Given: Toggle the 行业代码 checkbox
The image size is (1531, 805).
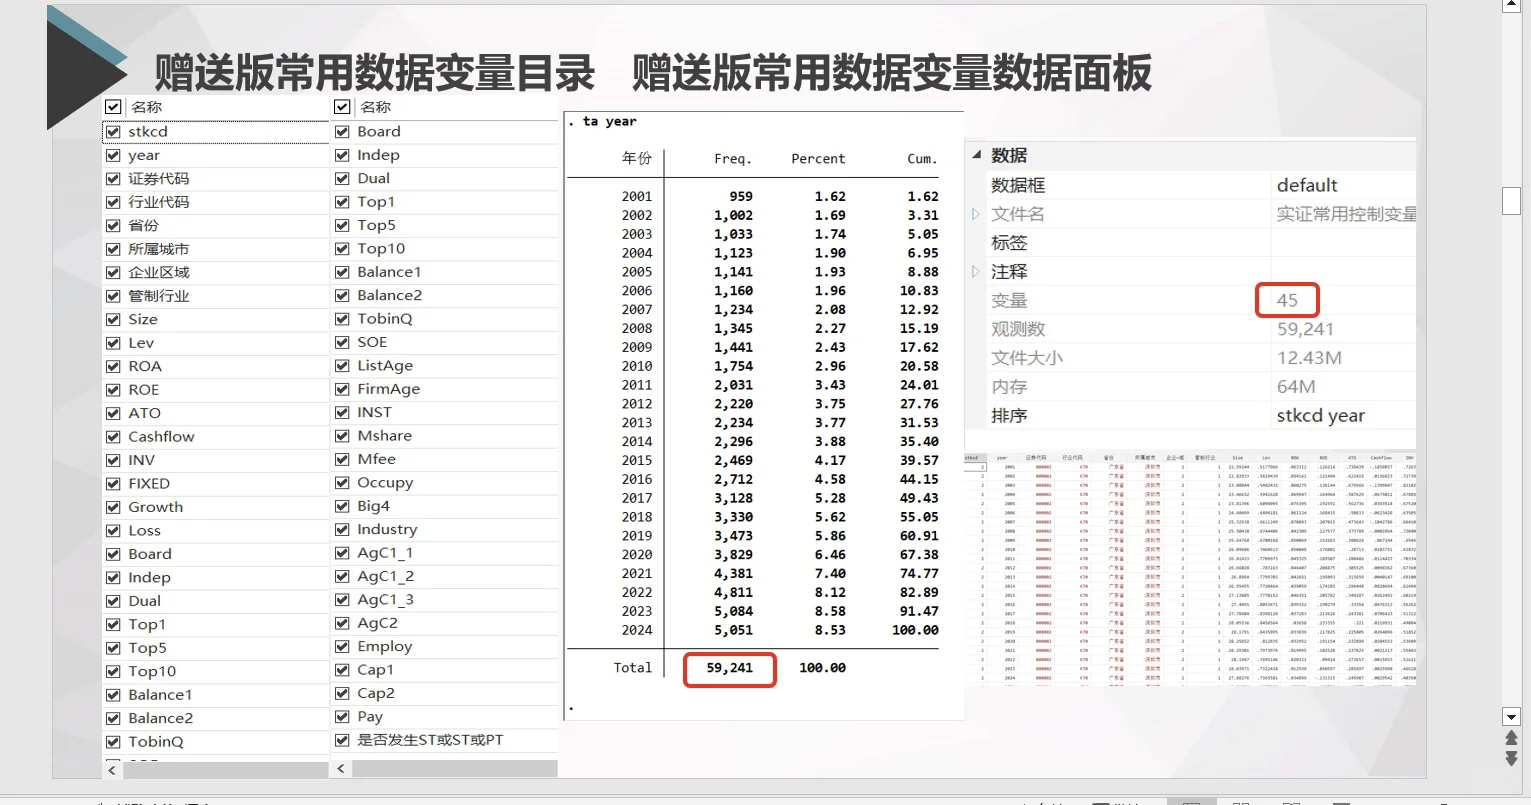Looking at the screenshot, I should click(113, 202).
